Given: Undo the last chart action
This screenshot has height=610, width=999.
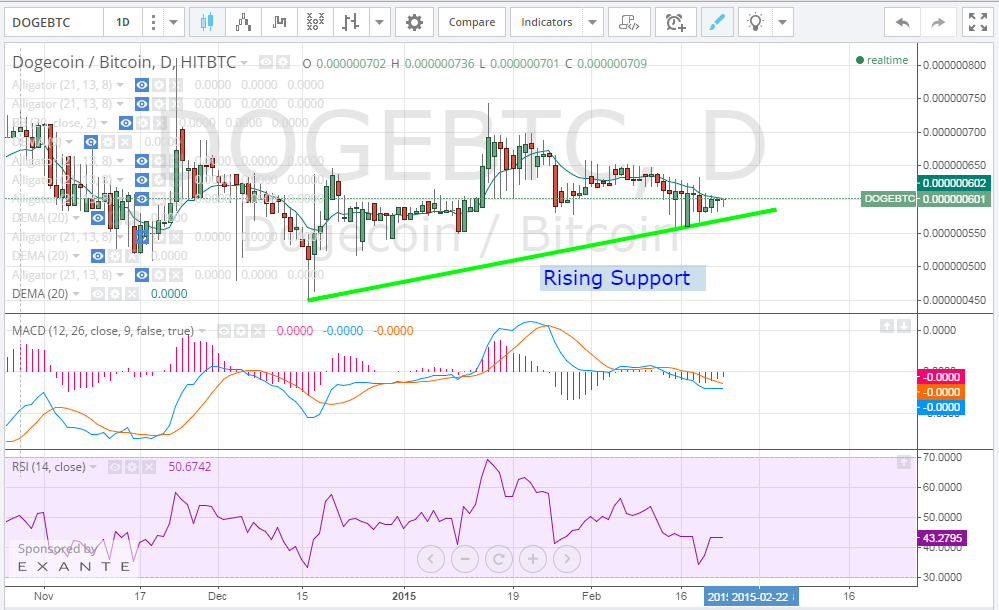Looking at the screenshot, I should pyautogui.click(x=900, y=21).
